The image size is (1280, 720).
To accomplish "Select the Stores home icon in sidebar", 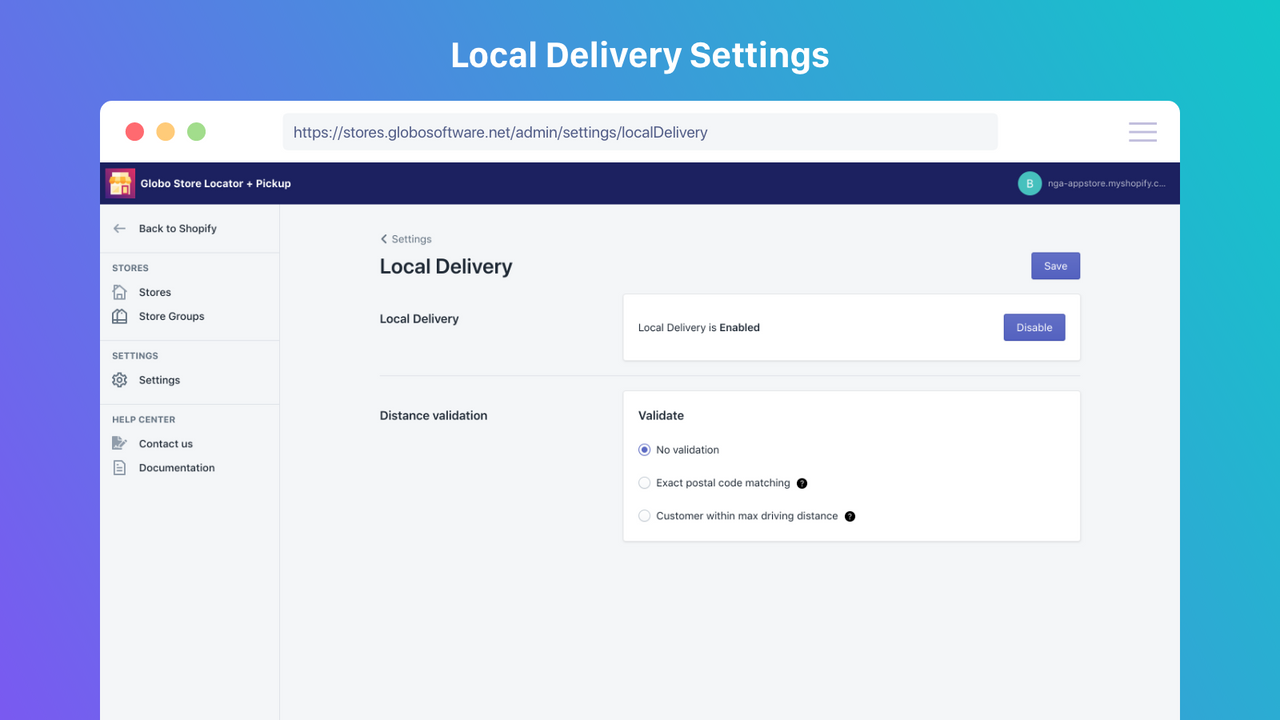I will pyautogui.click(x=119, y=292).
